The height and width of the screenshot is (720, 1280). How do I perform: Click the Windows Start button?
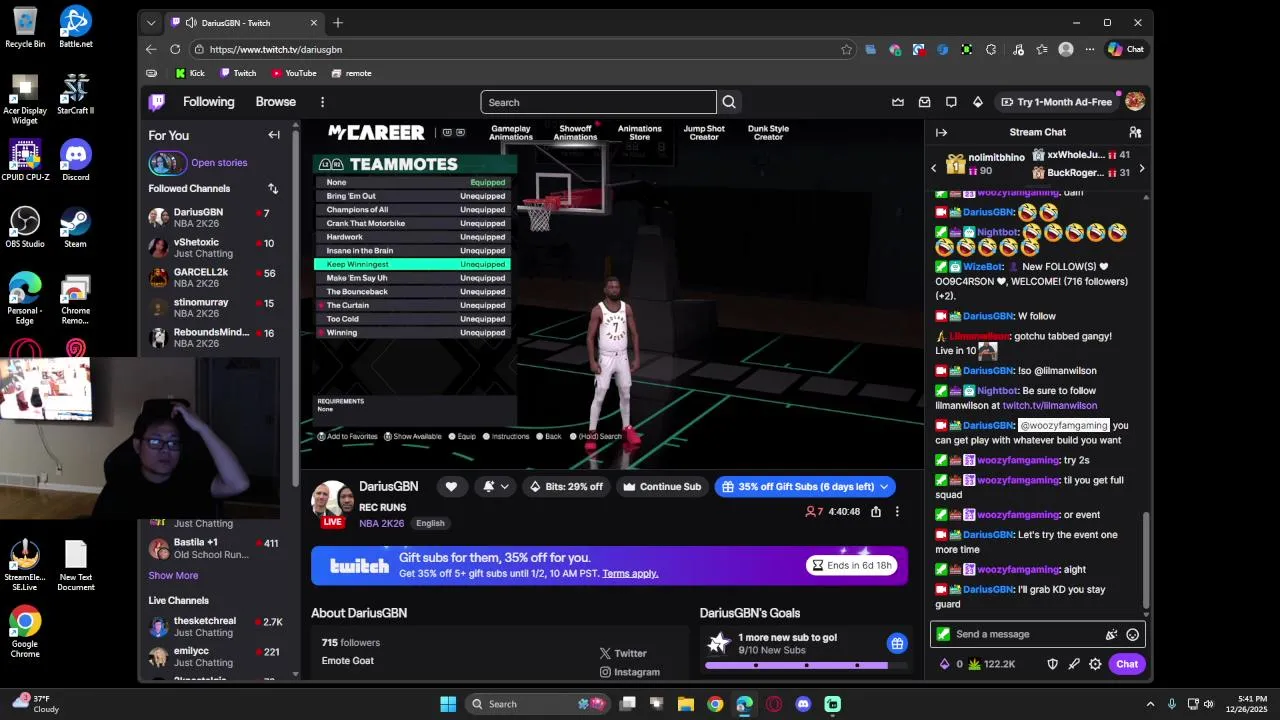click(x=448, y=704)
